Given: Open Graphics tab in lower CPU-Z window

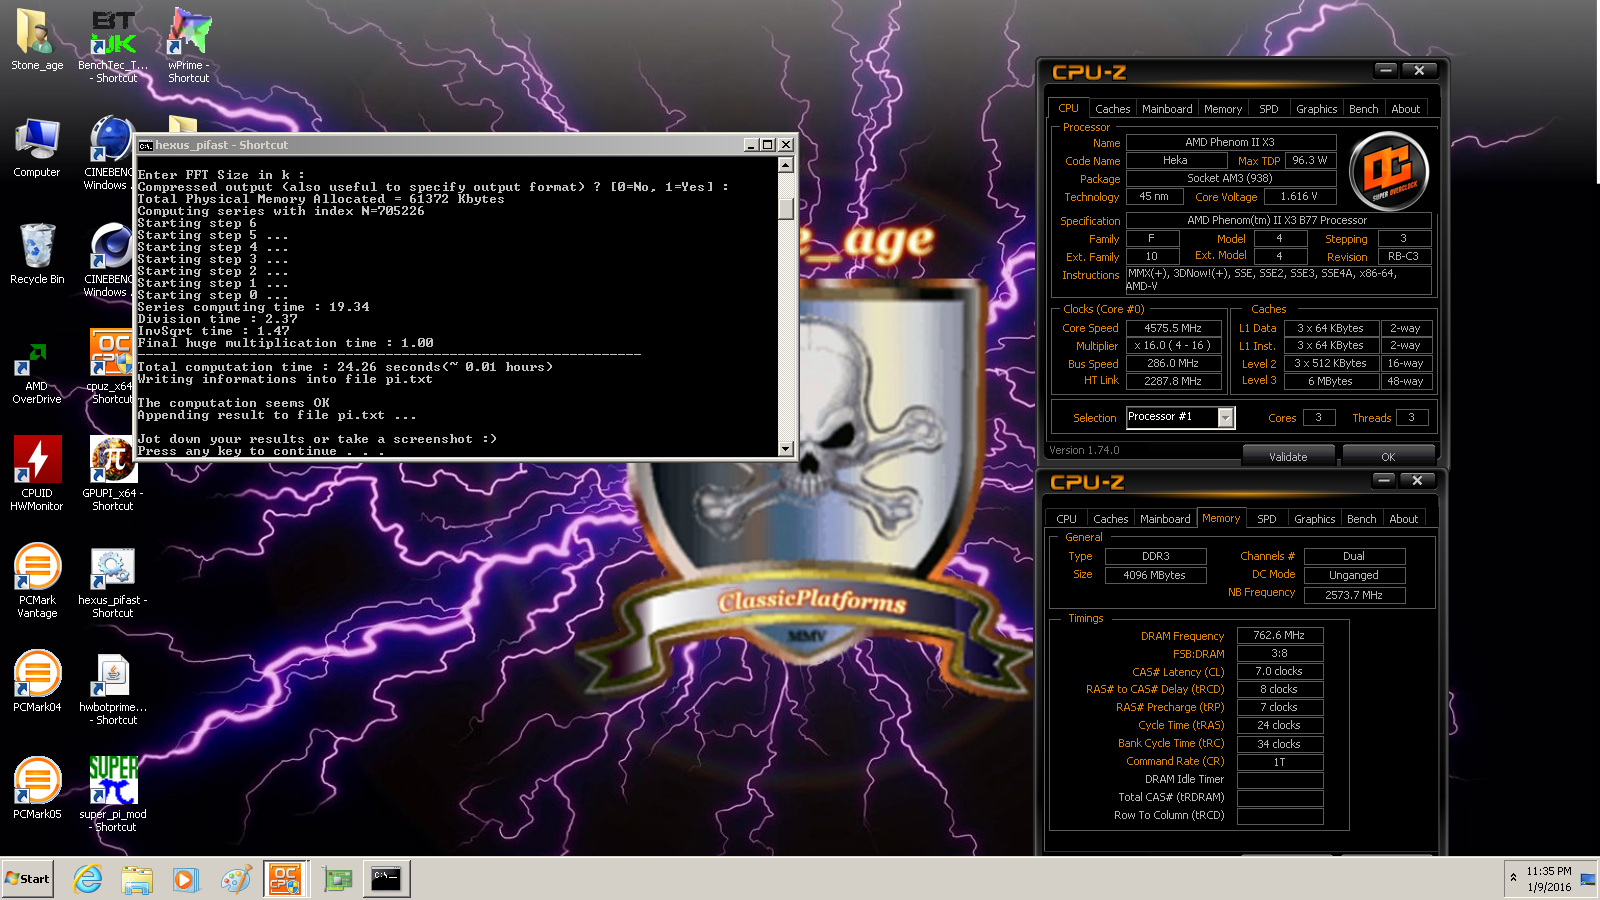Looking at the screenshot, I should [1314, 519].
